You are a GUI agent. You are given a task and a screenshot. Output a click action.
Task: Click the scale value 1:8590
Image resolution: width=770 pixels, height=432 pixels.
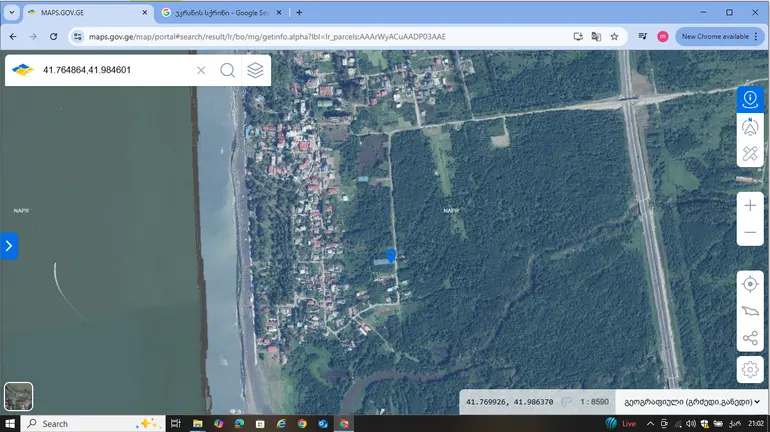pos(594,402)
